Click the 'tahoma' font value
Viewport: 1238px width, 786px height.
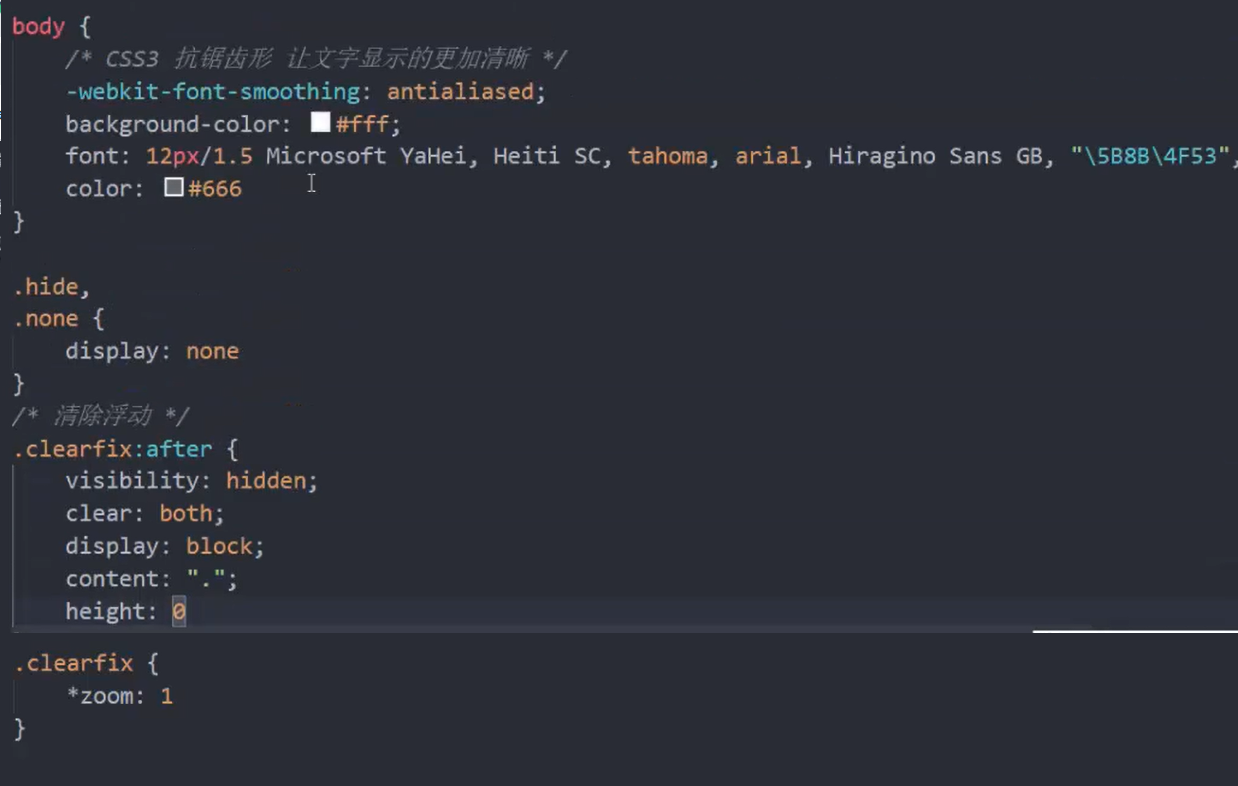tap(668, 156)
